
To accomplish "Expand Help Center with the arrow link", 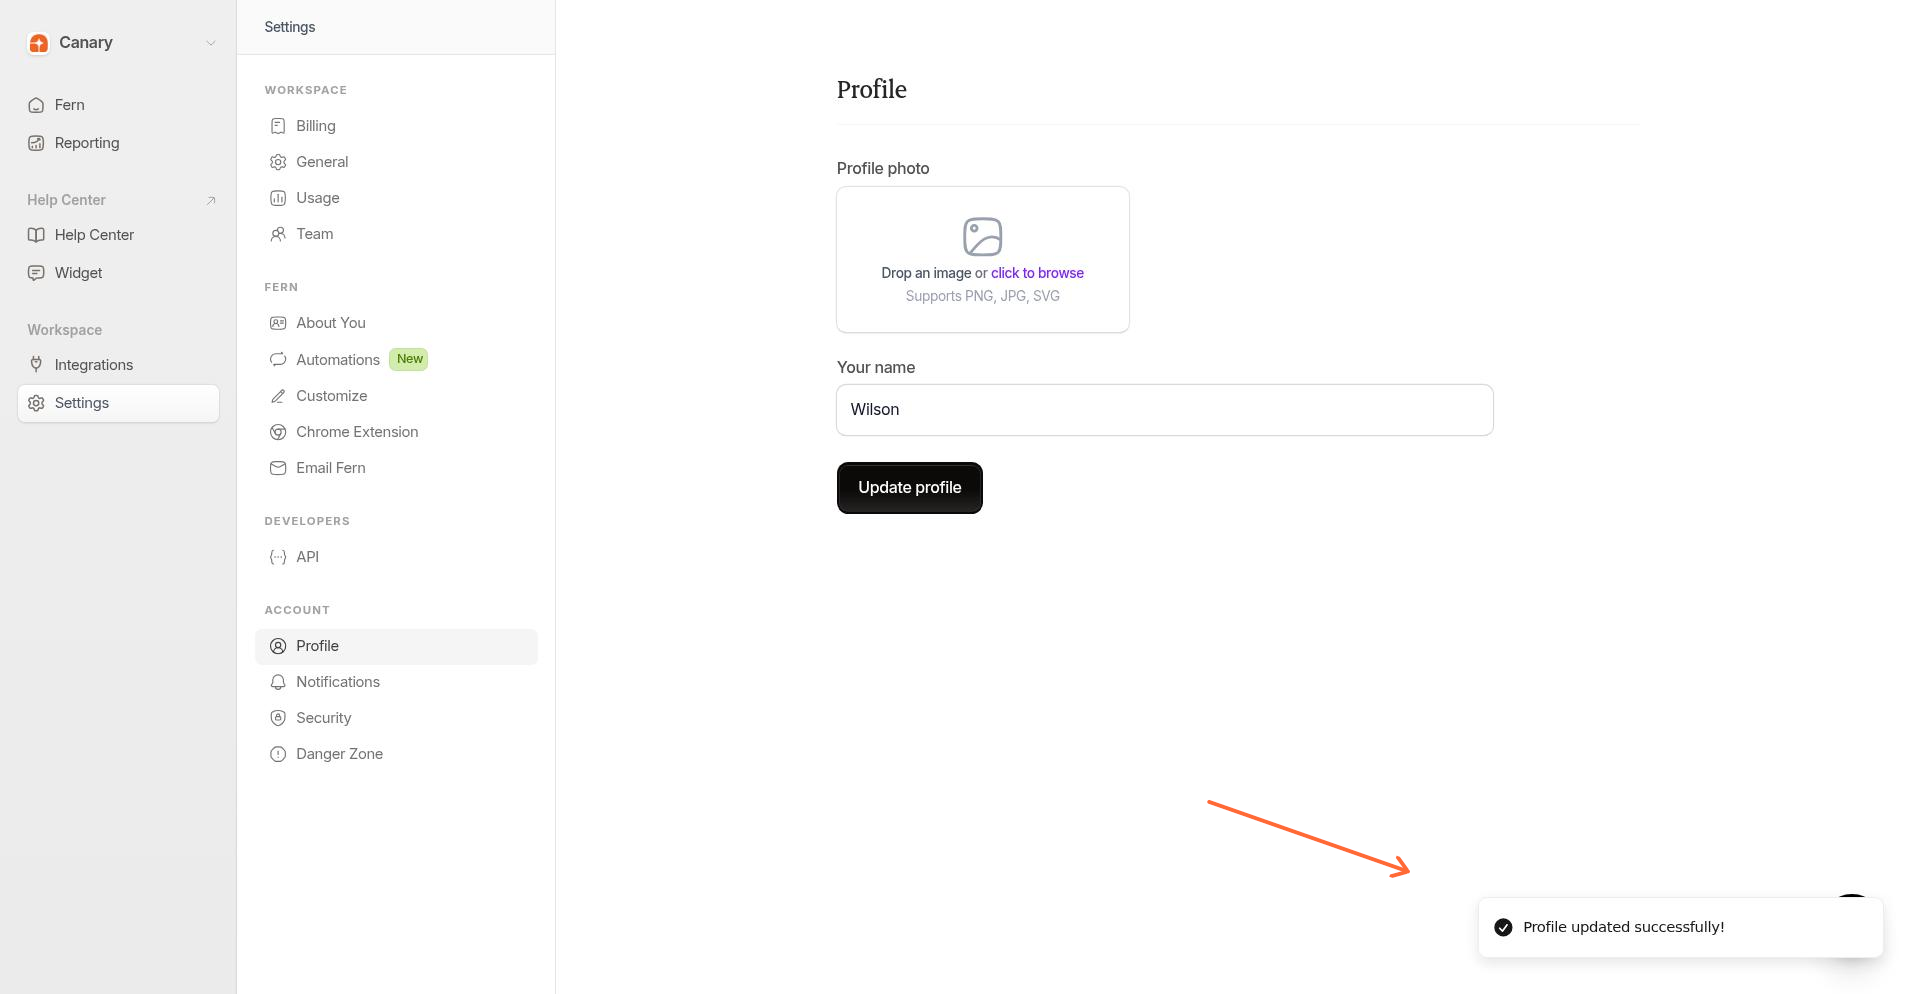I will point(210,200).
